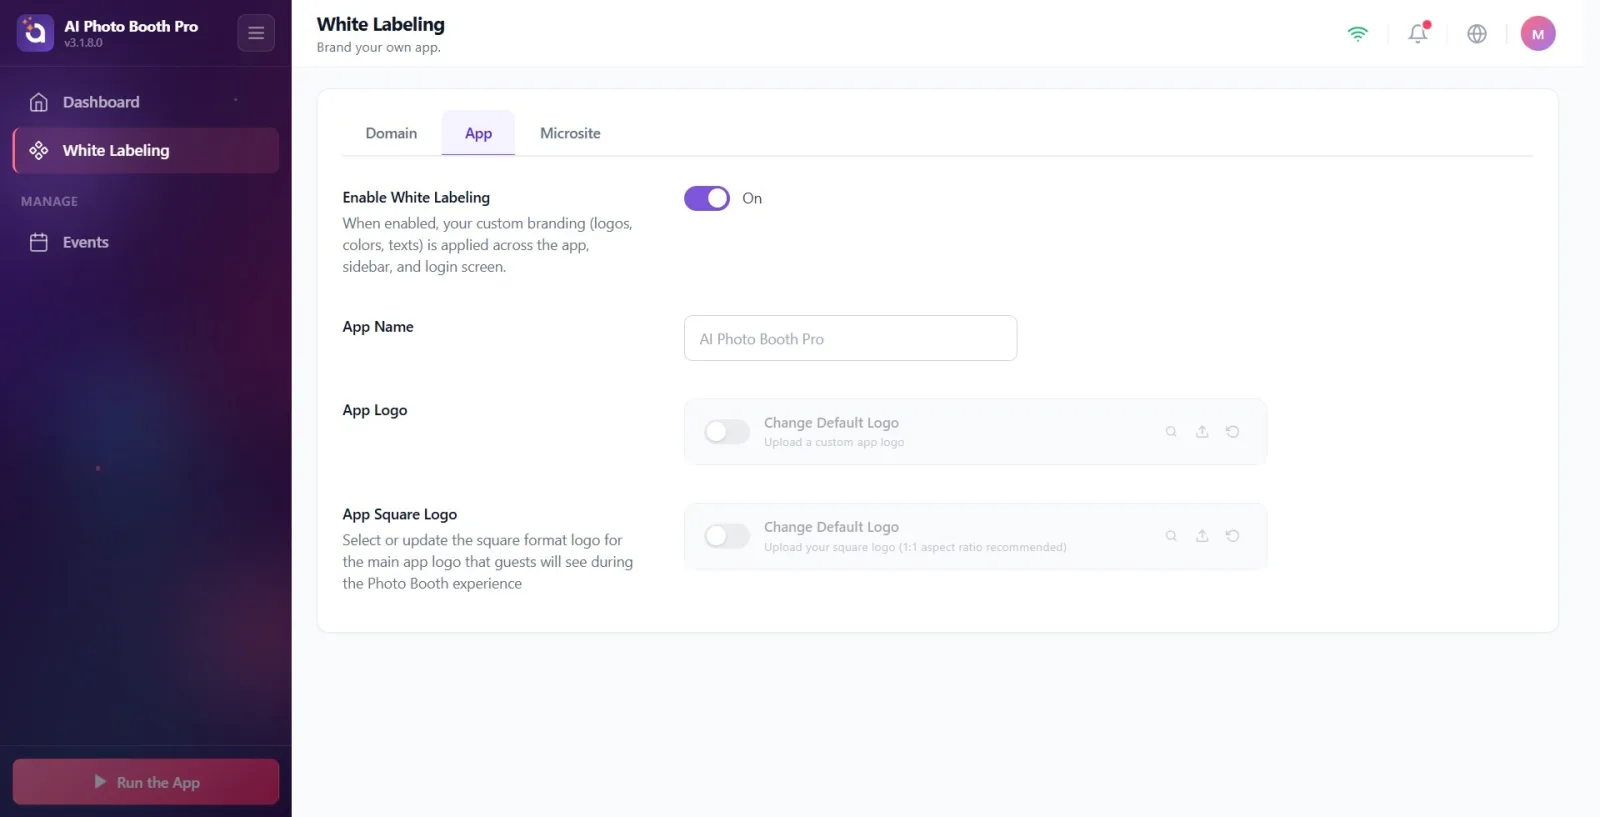
Task: Upload App Square Logo icon
Action: point(1202,536)
